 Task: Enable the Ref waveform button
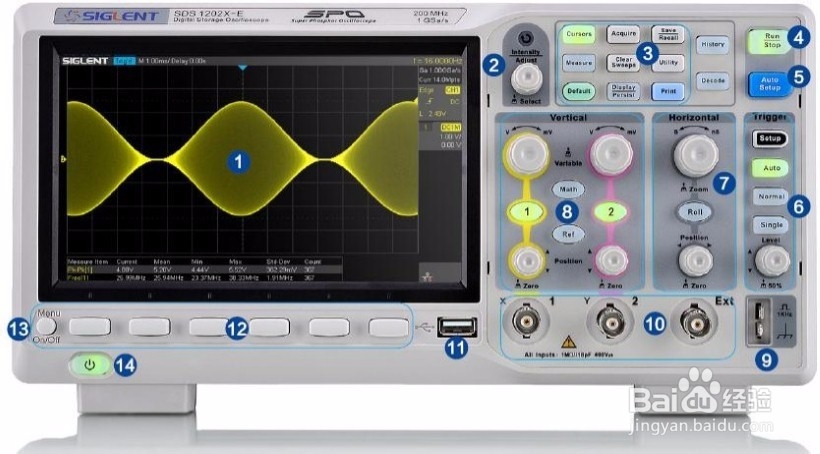pyautogui.click(x=568, y=234)
